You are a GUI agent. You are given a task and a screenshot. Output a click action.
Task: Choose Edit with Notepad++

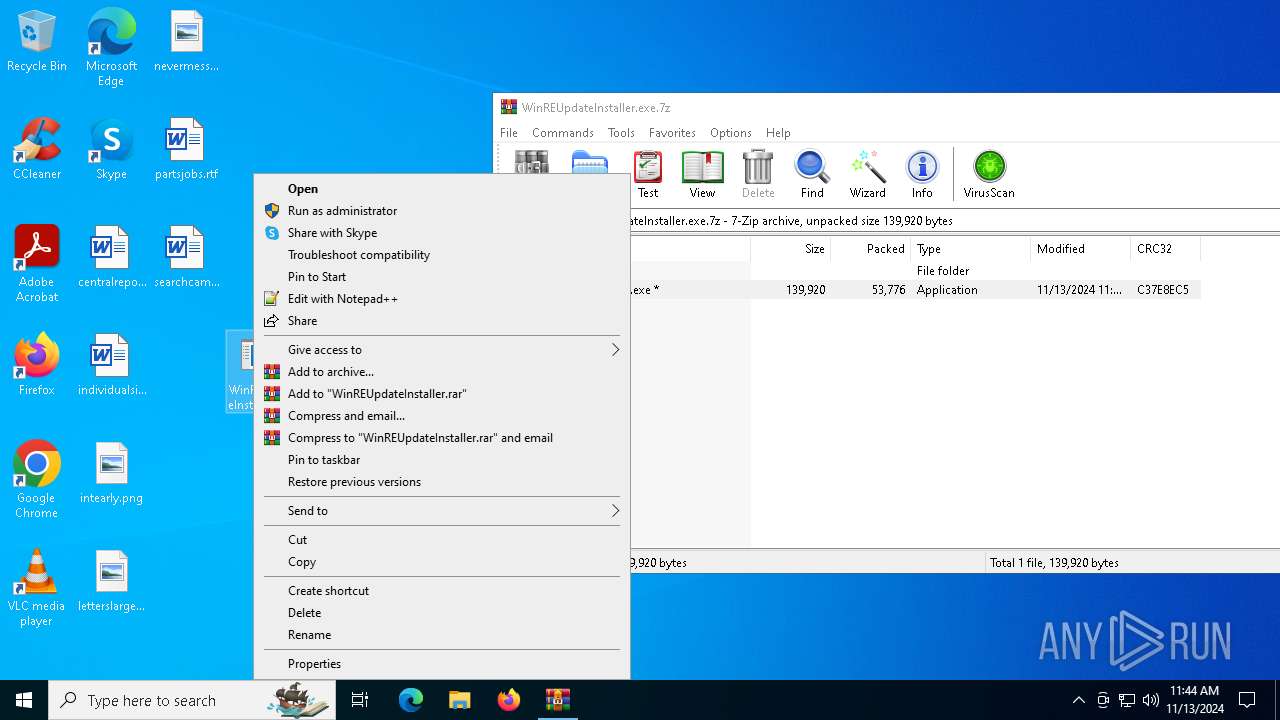pyautogui.click(x=442, y=299)
